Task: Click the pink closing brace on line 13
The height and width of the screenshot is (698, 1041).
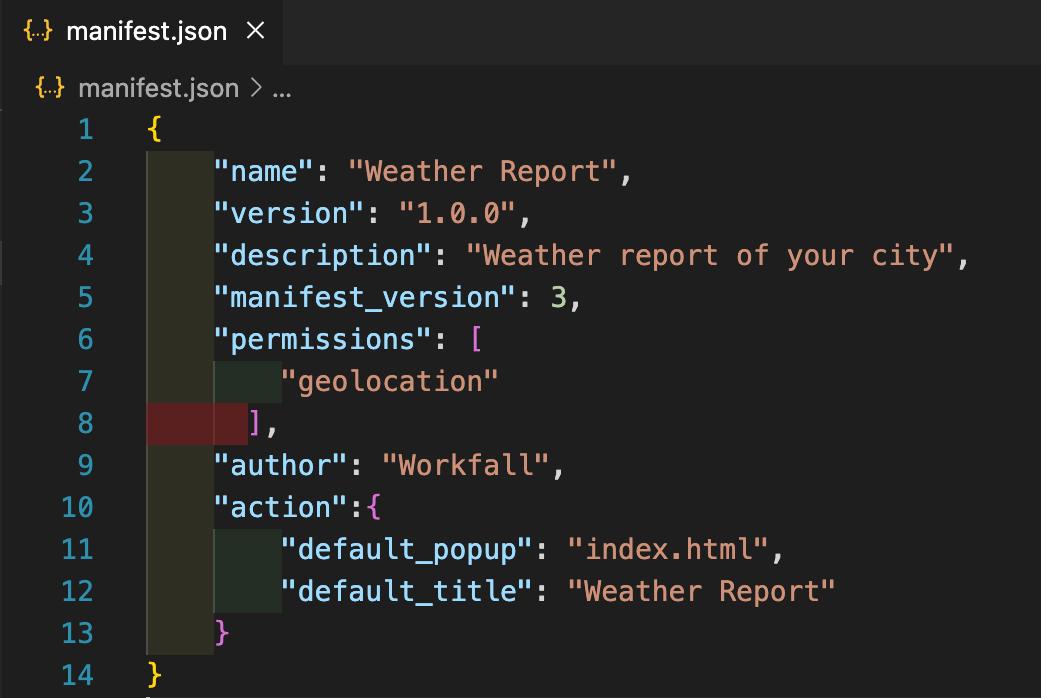Action: [222, 633]
